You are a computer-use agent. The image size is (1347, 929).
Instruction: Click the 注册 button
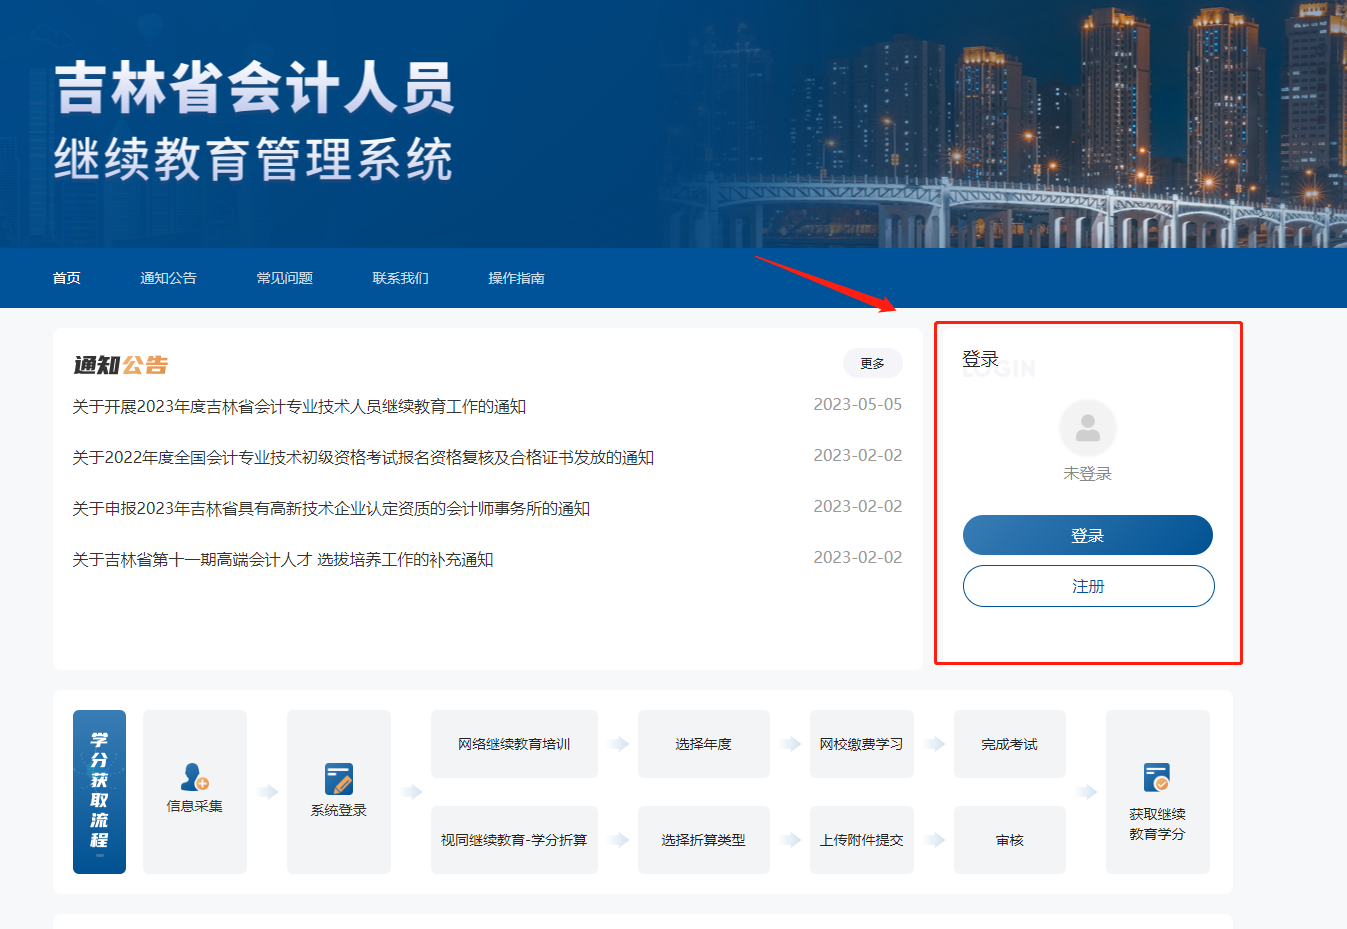1088,585
